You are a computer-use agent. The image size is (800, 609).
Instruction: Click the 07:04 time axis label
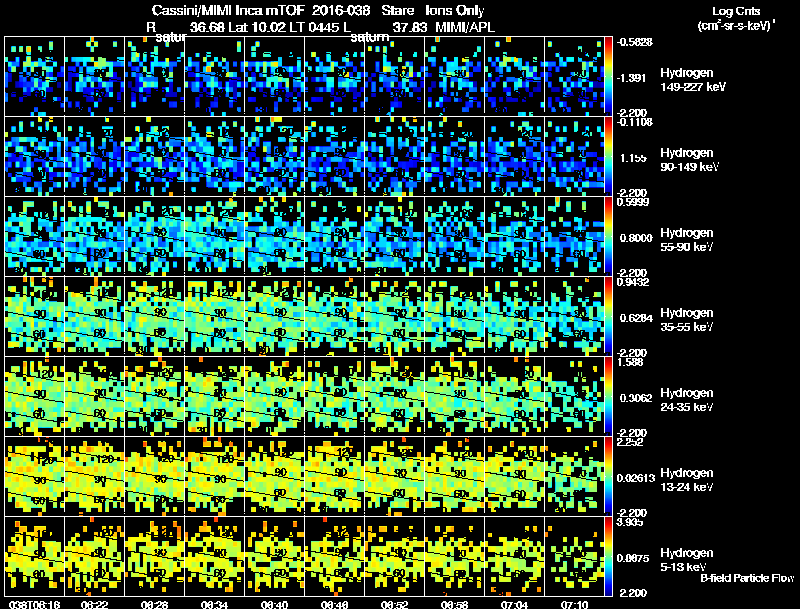click(514, 605)
